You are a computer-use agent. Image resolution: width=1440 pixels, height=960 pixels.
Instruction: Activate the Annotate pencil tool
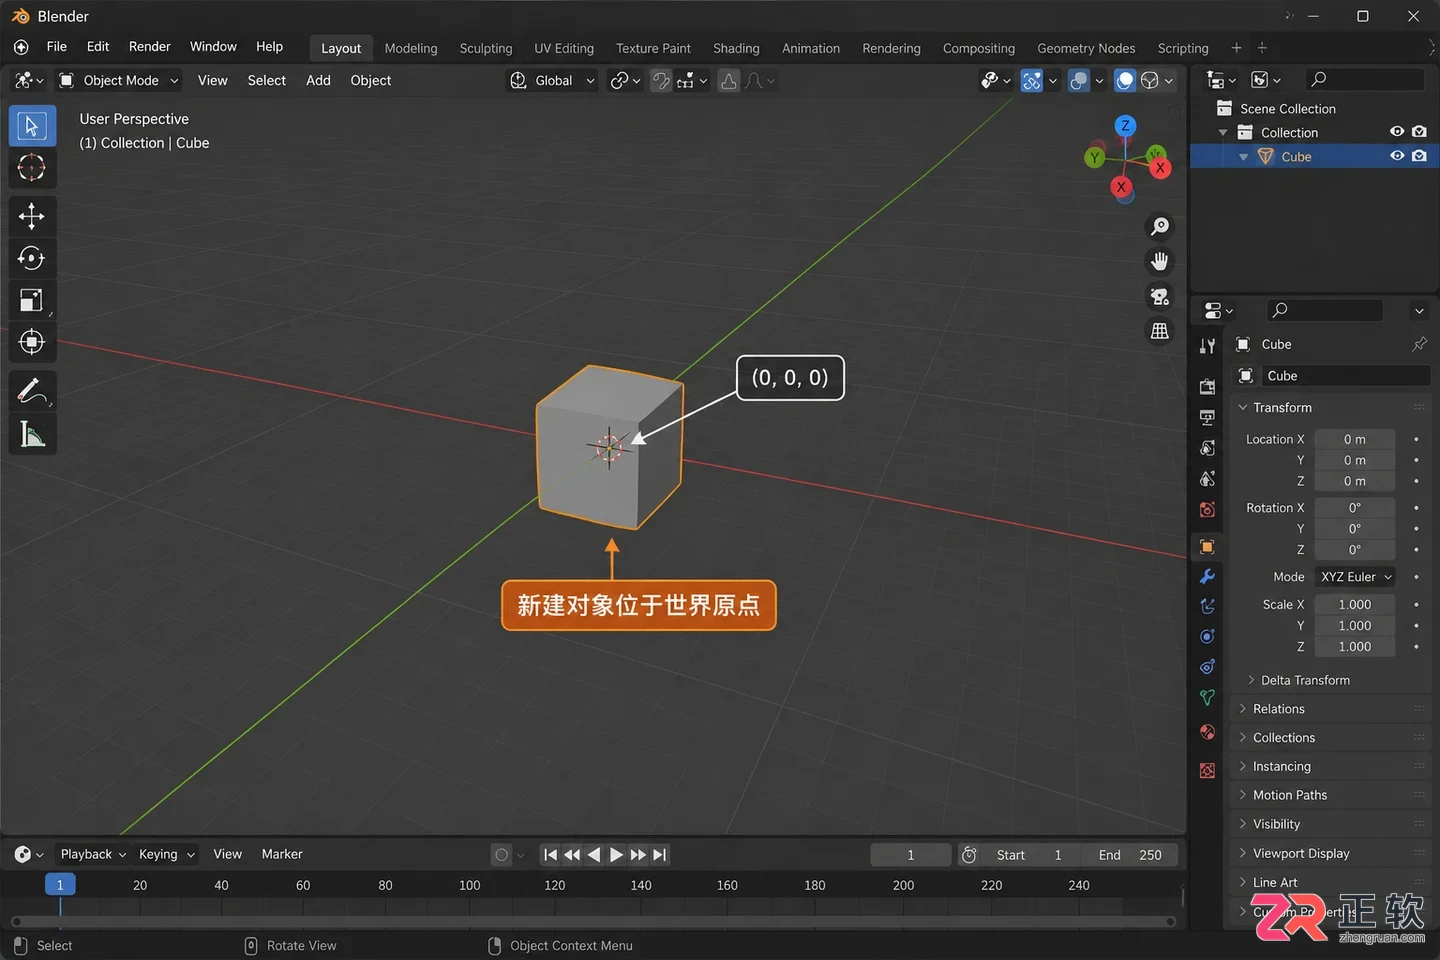(32, 391)
